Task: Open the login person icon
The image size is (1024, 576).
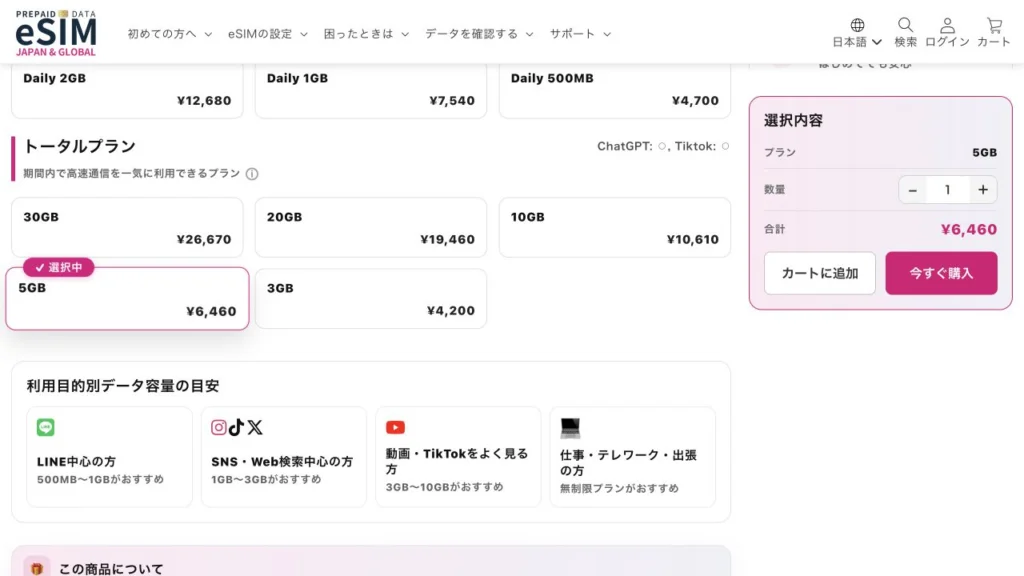Action: (947, 25)
